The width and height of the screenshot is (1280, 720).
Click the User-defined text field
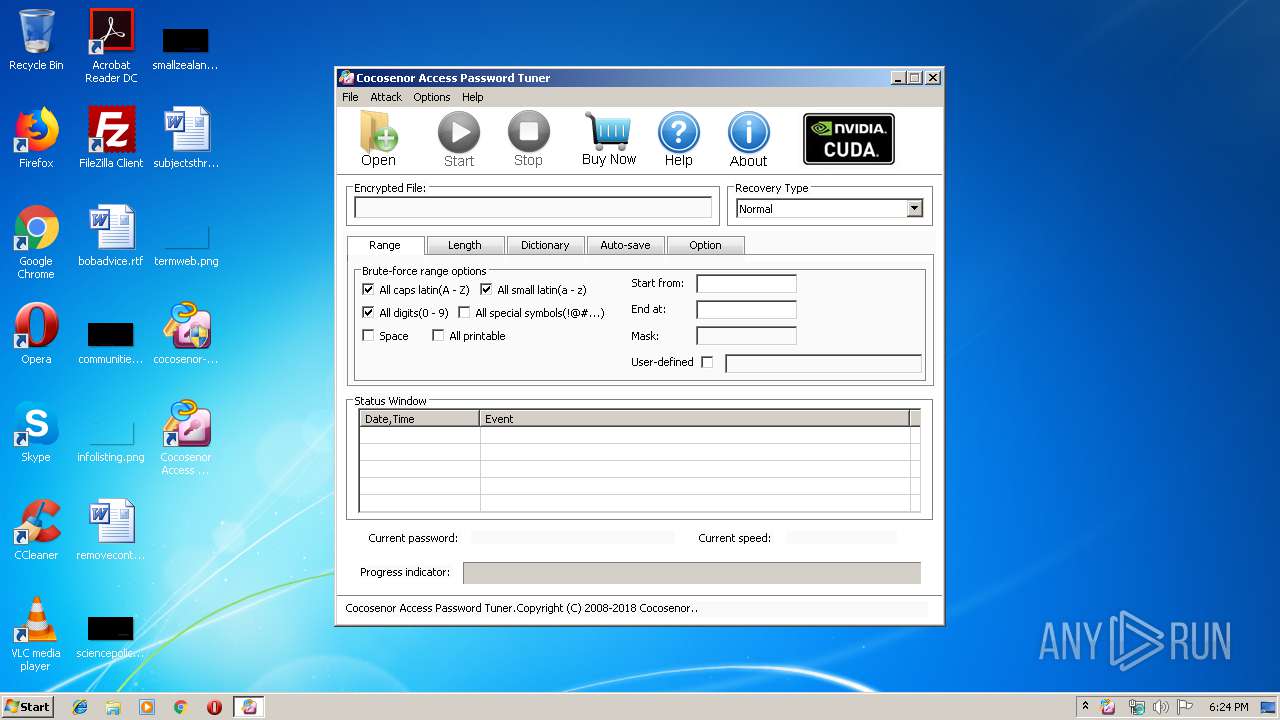(x=823, y=363)
